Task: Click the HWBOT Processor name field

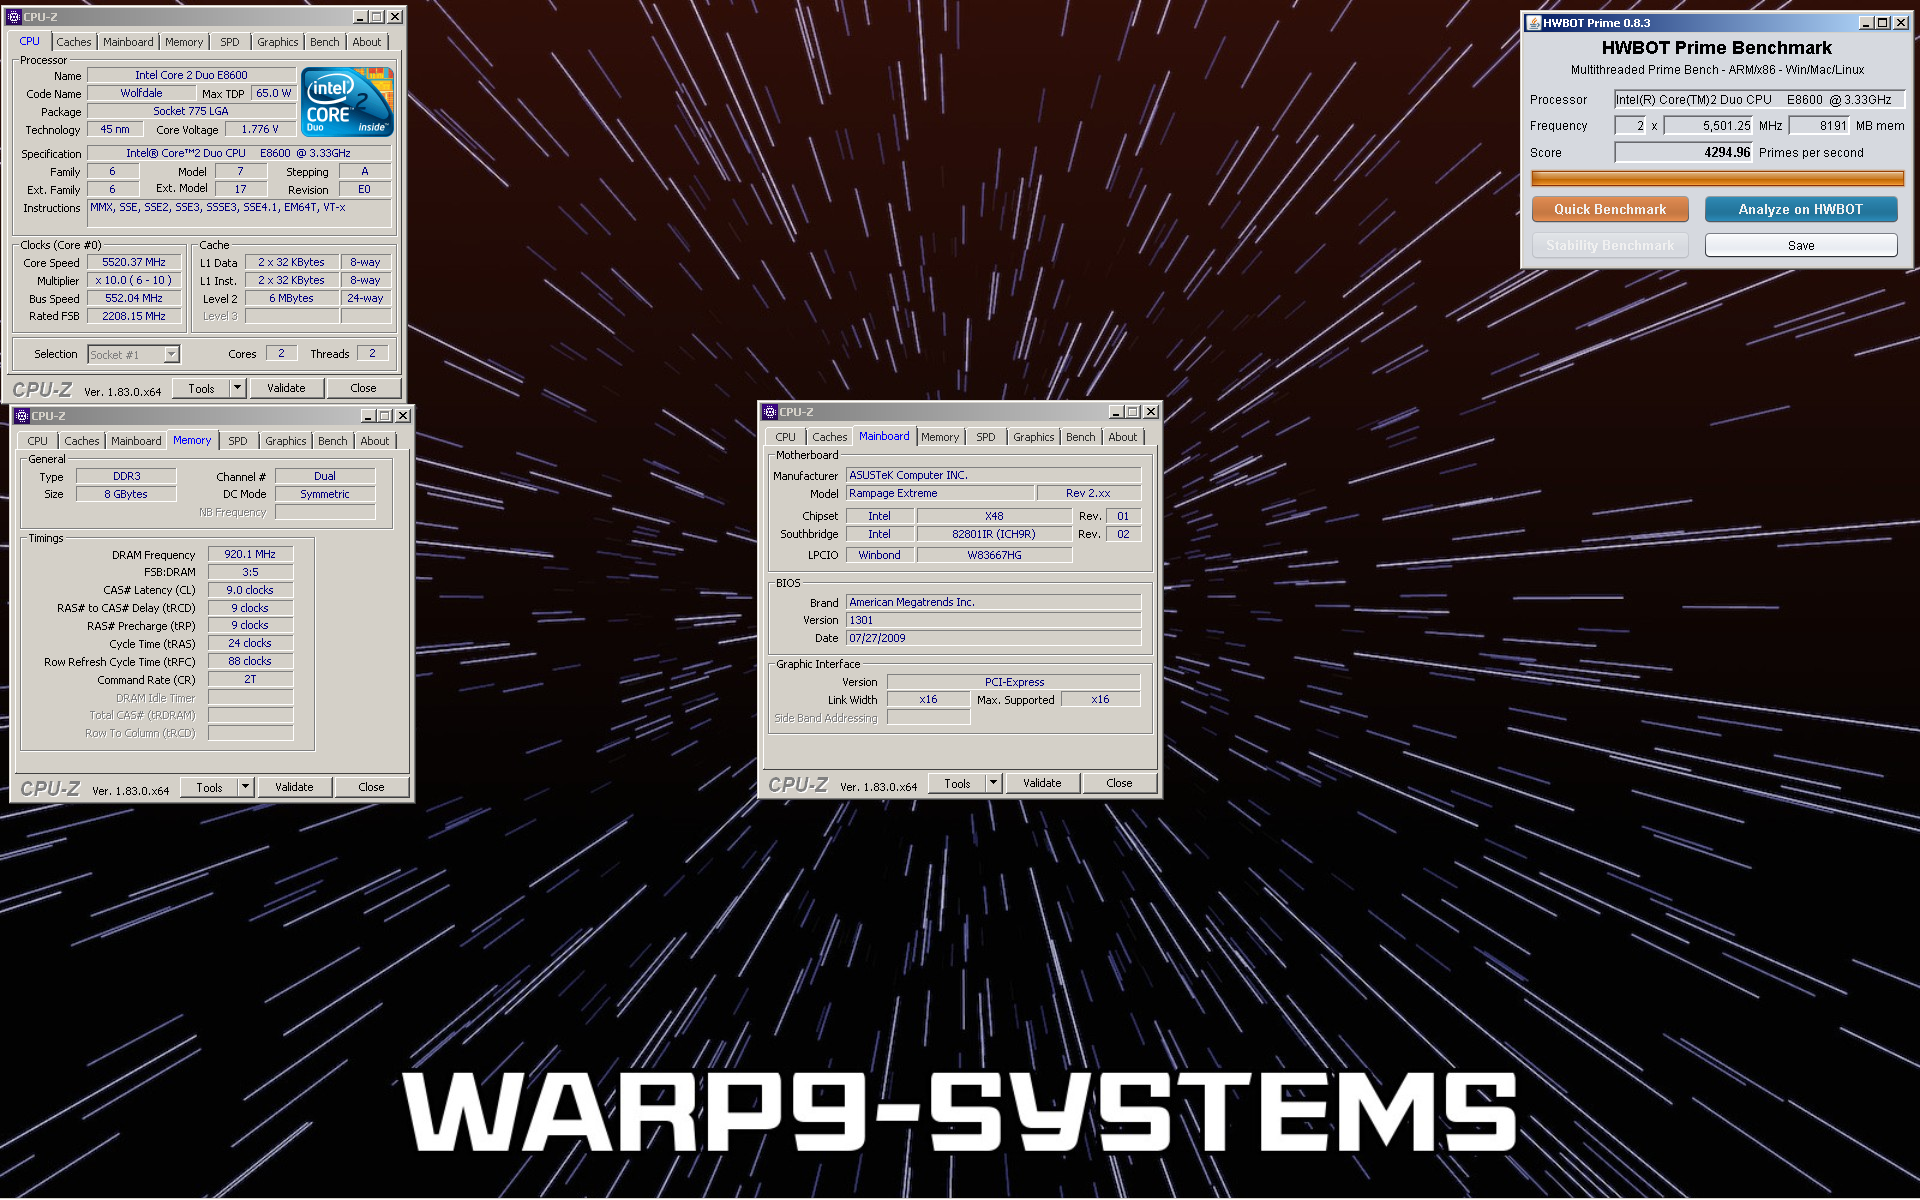Action: coord(1759,99)
